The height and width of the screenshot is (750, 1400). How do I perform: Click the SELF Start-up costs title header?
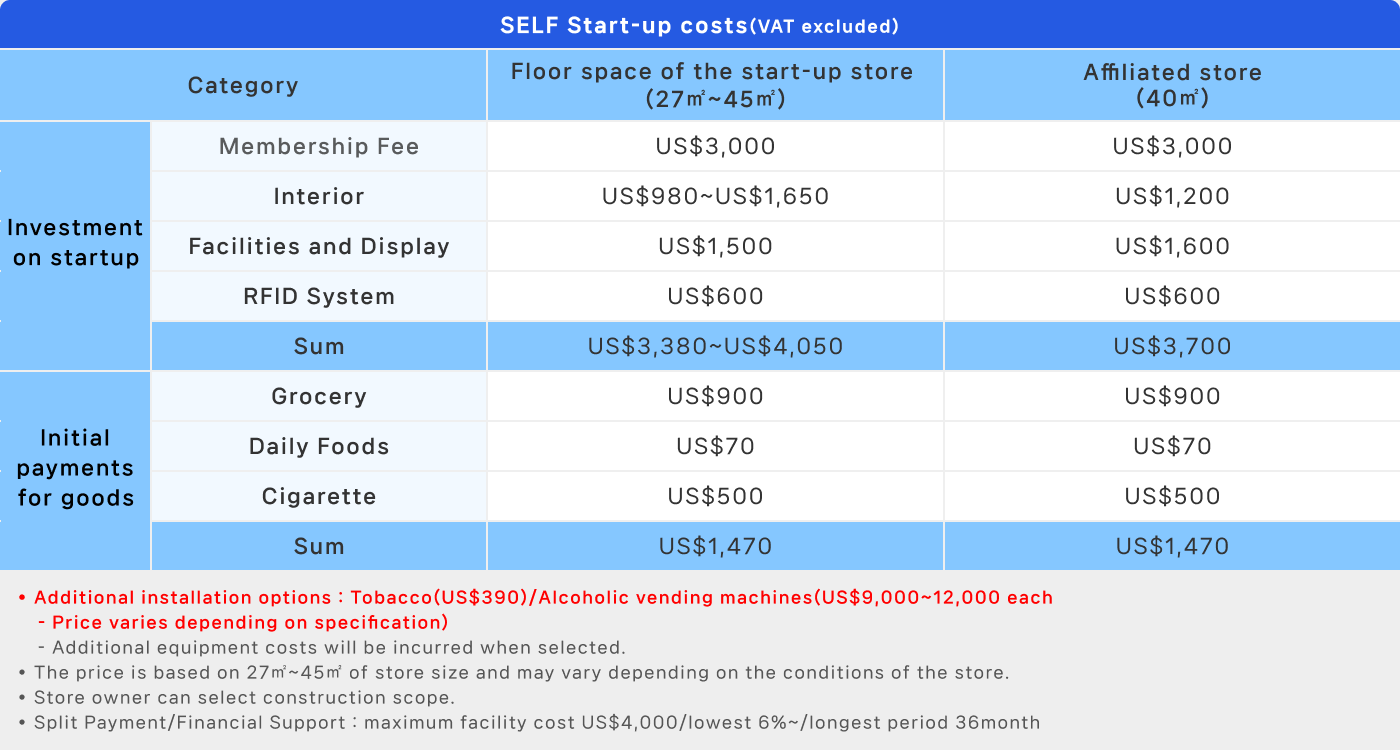coord(700,25)
